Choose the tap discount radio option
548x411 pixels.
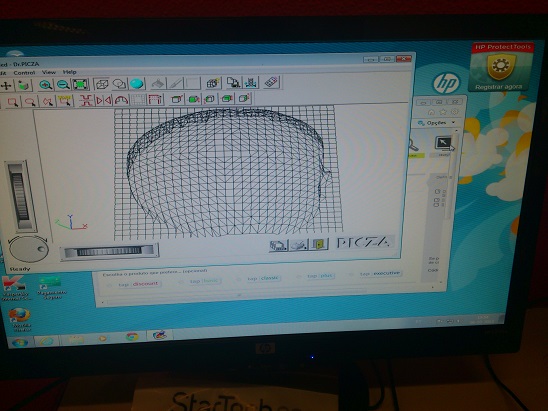109,285
